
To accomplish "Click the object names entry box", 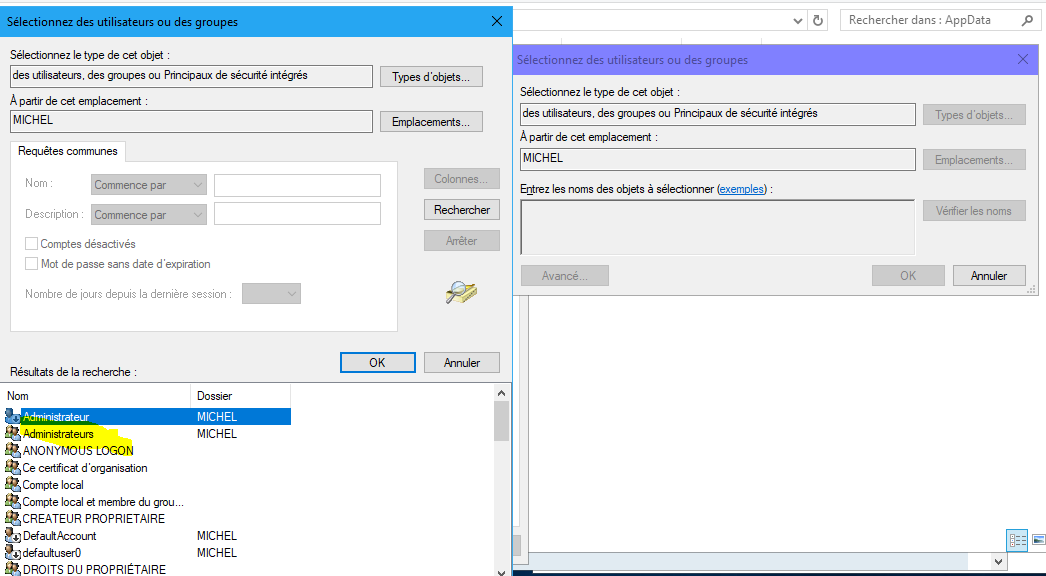I will [x=717, y=227].
